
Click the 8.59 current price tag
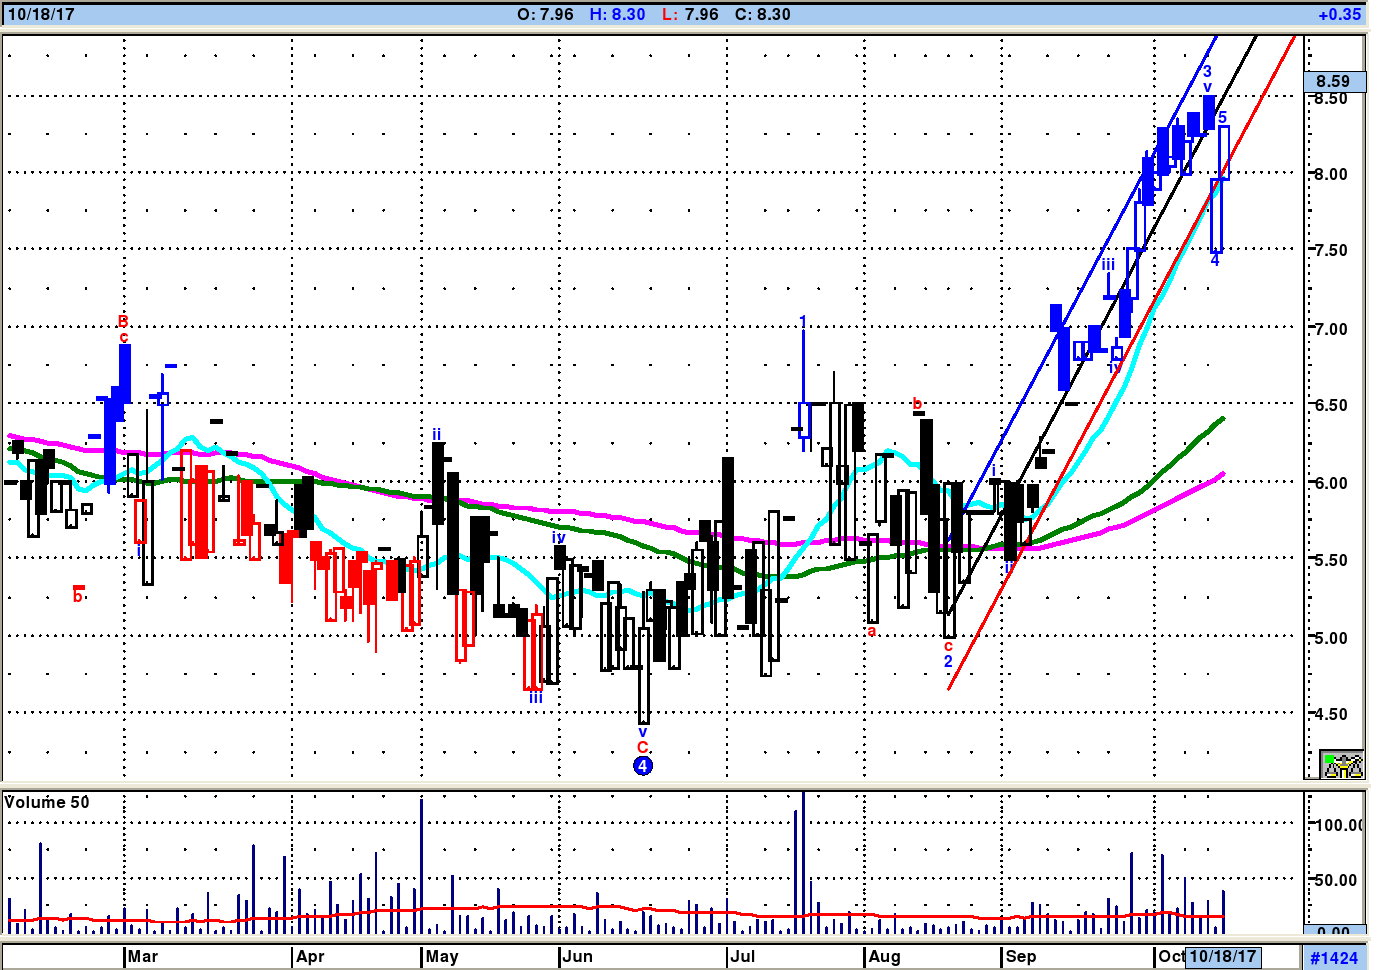tap(1334, 81)
